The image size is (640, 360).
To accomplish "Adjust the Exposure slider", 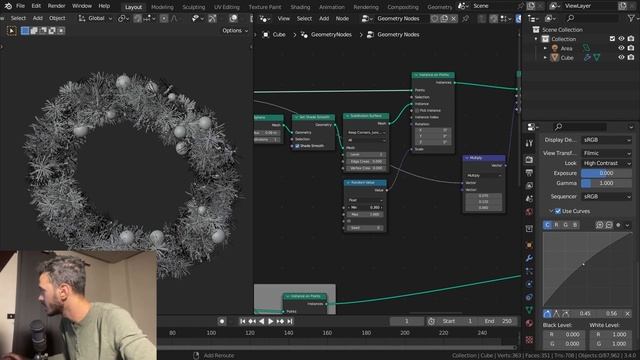I will pos(607,173).
